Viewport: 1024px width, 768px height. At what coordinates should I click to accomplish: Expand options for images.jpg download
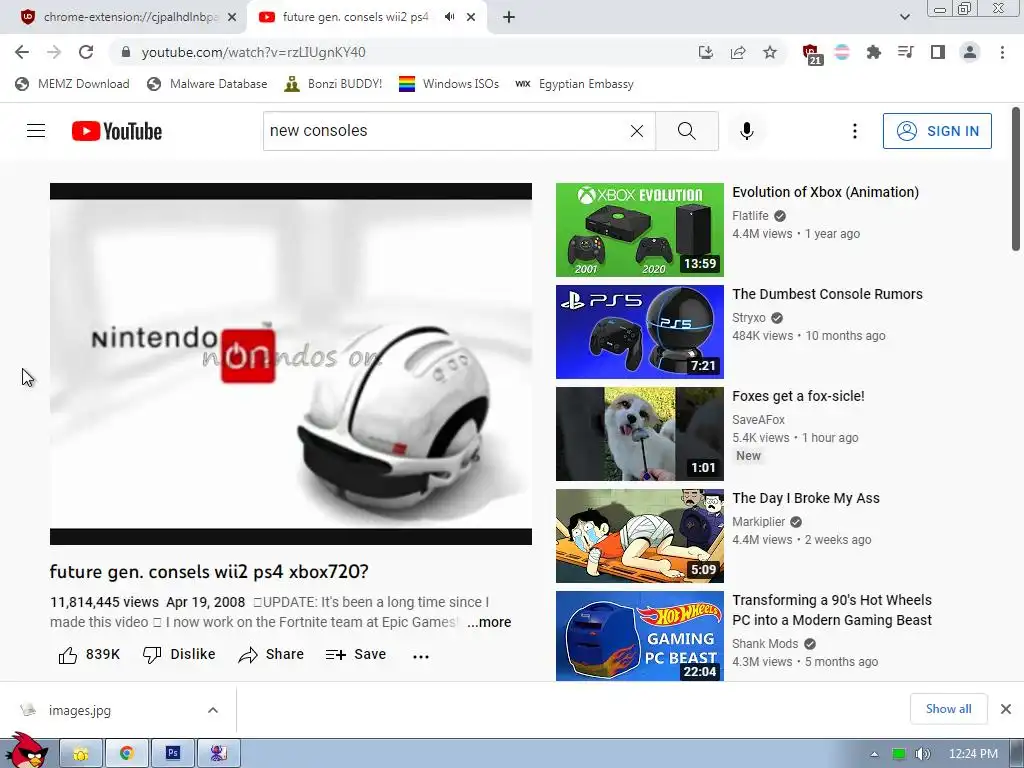pyautogui.click(x=213, y=710)
